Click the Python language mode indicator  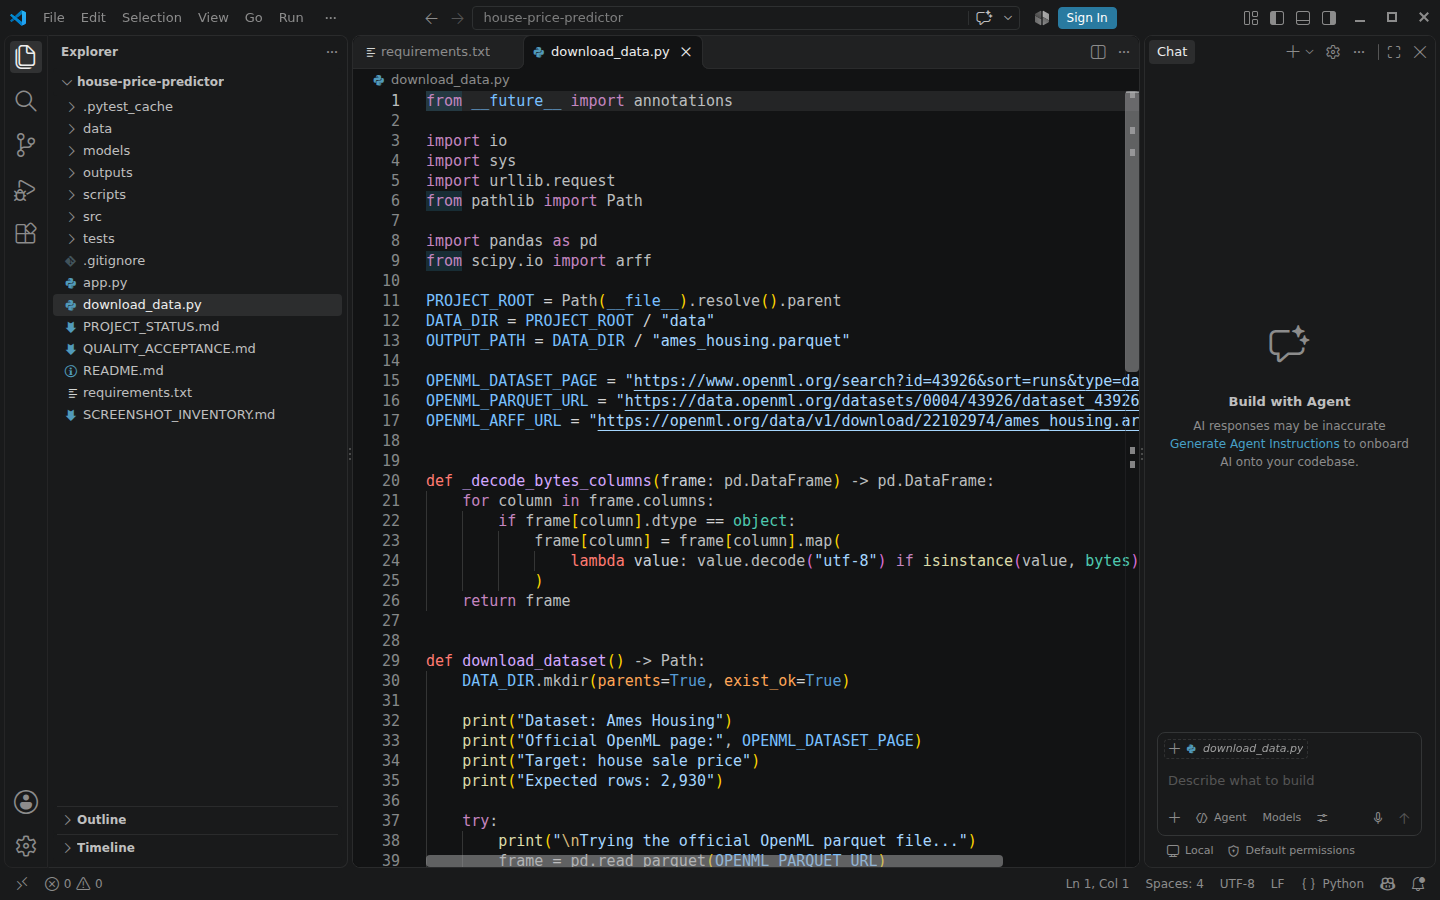[x=1342, y=884]
